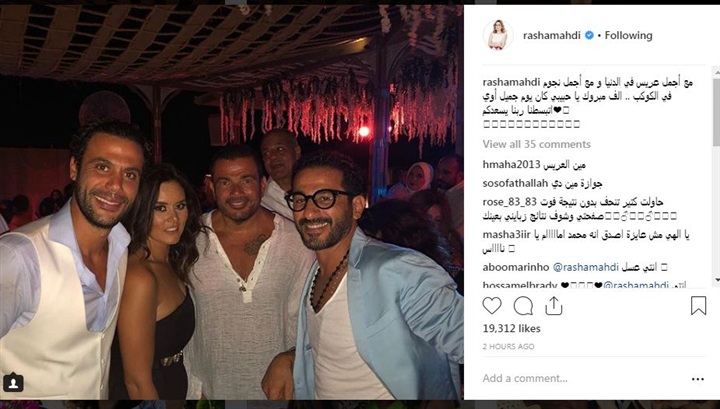
Task: Open hmaha2013 commenter profile
Action: pyautogui.click(x=511, y=164)
